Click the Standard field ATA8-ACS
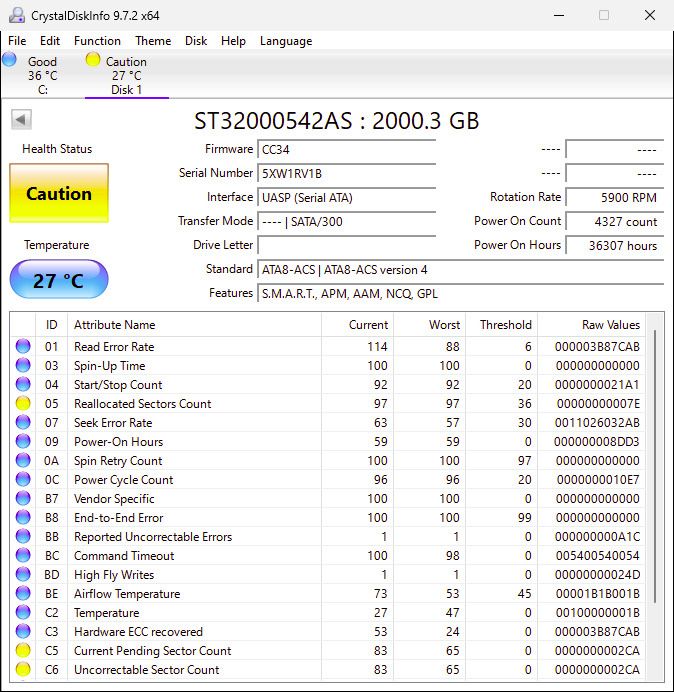Viewport: 674px width, 692px height. tap(460, 269)
